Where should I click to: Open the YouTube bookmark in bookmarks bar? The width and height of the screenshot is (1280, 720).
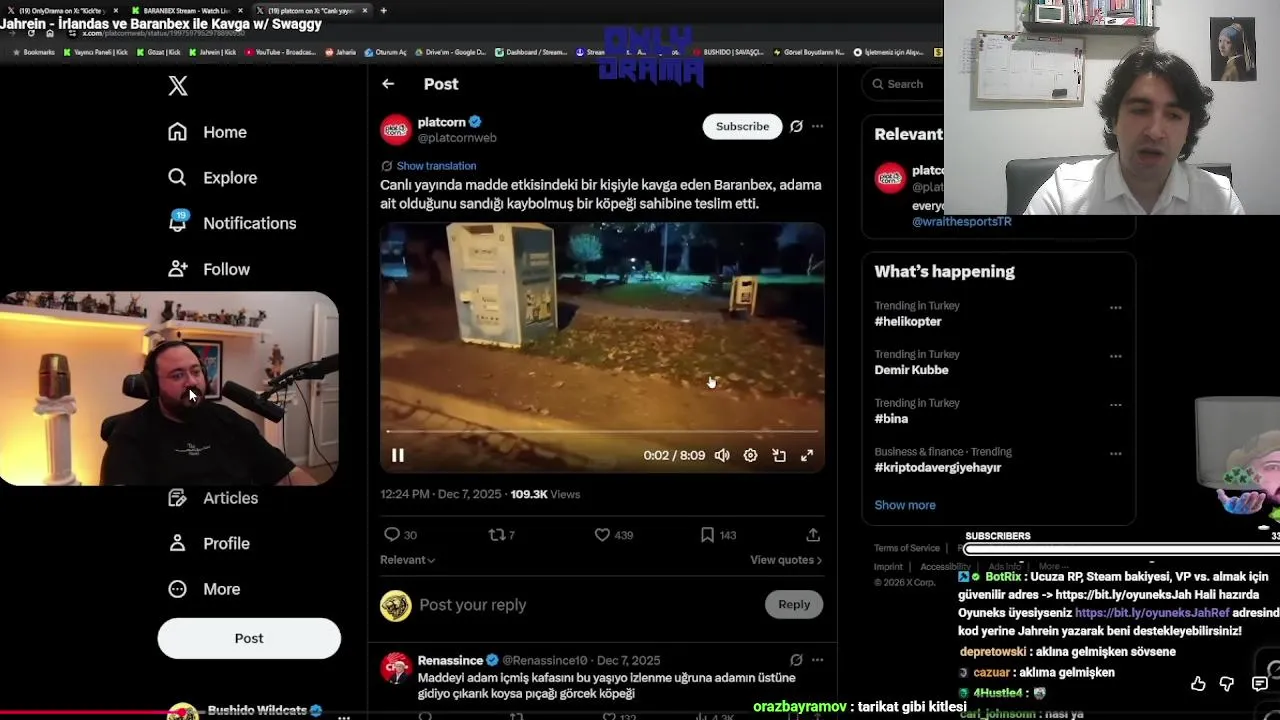[283, 52]
